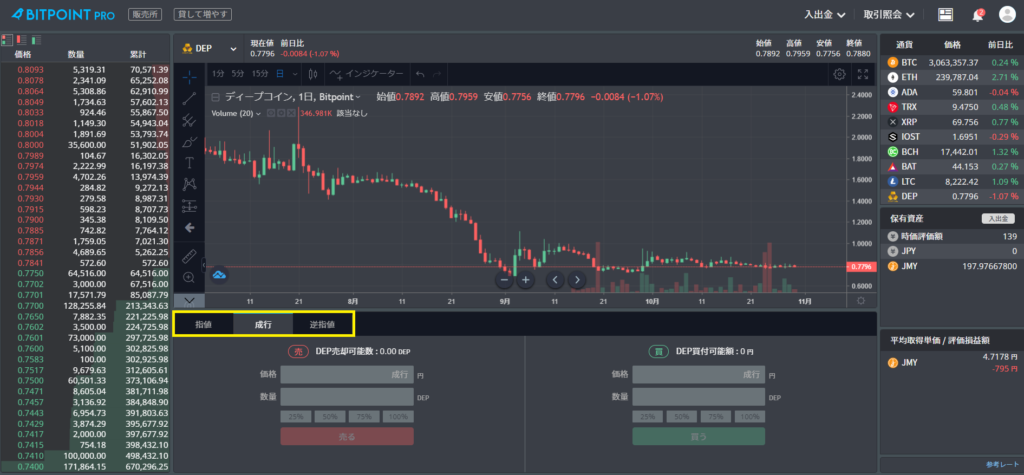Select the 日 daily chart interval

280,74
